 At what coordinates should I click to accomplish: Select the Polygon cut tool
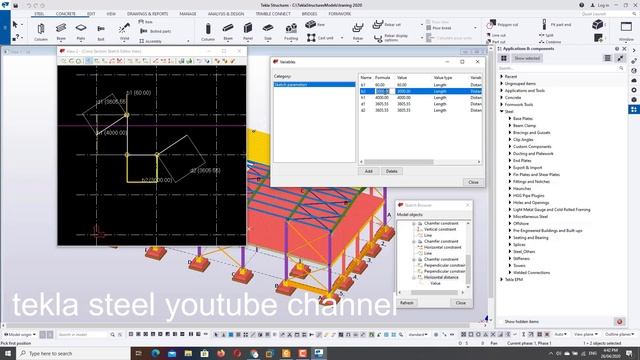[502, 24]
